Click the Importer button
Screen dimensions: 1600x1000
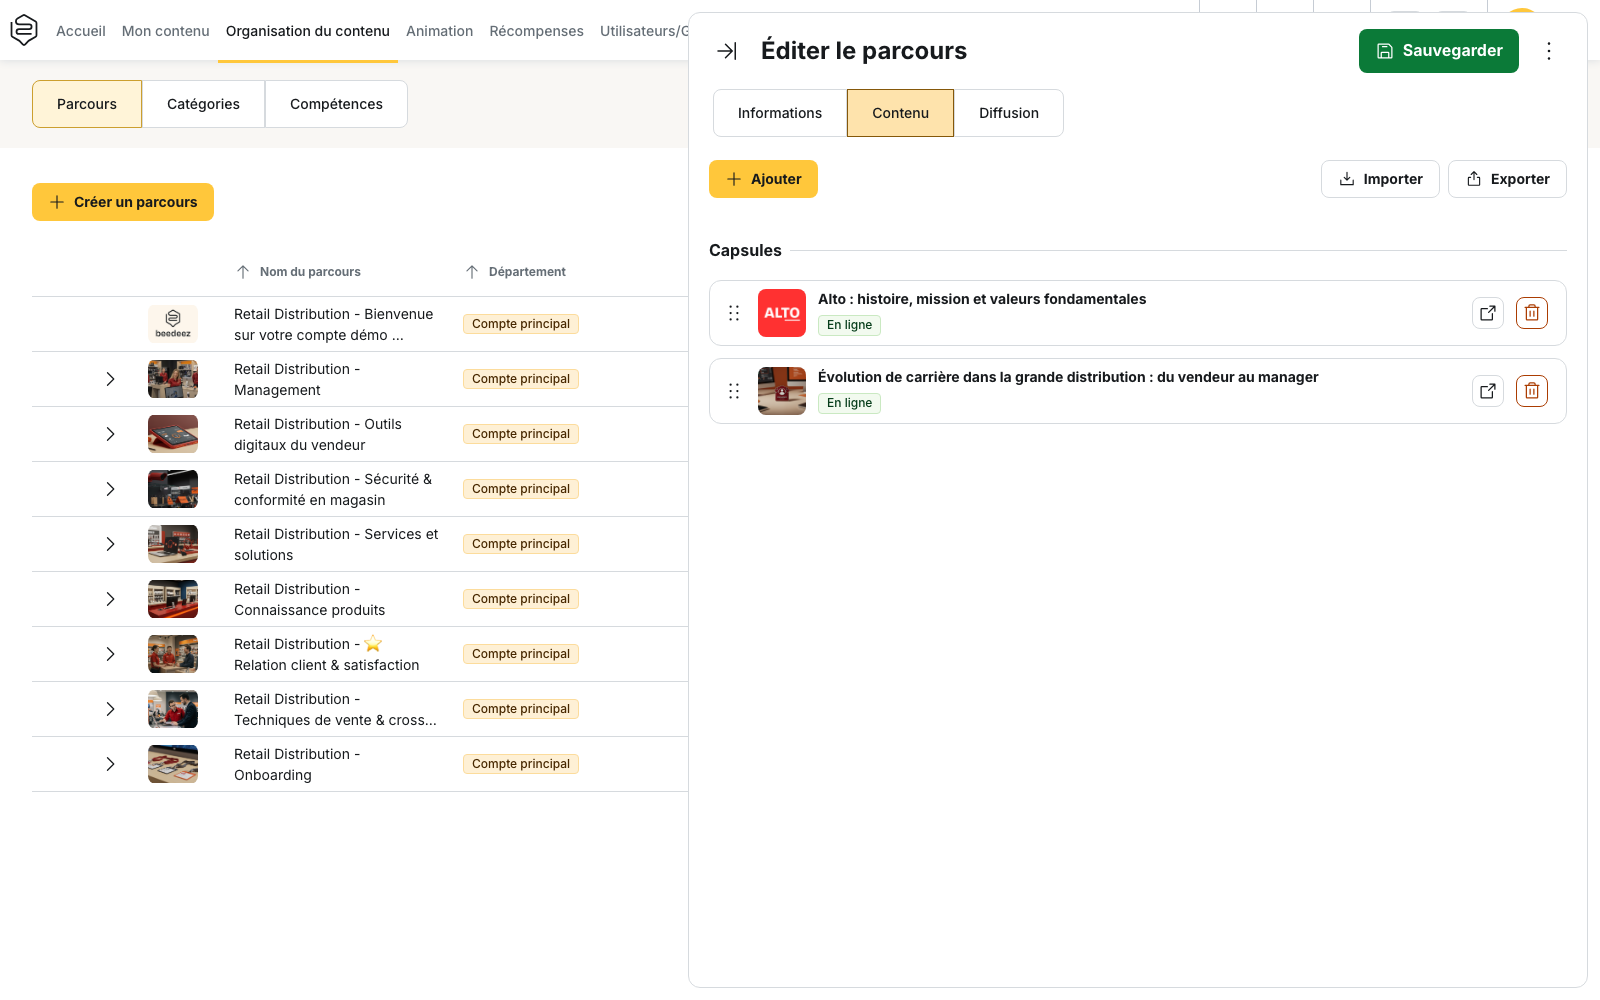point(1380,179)
